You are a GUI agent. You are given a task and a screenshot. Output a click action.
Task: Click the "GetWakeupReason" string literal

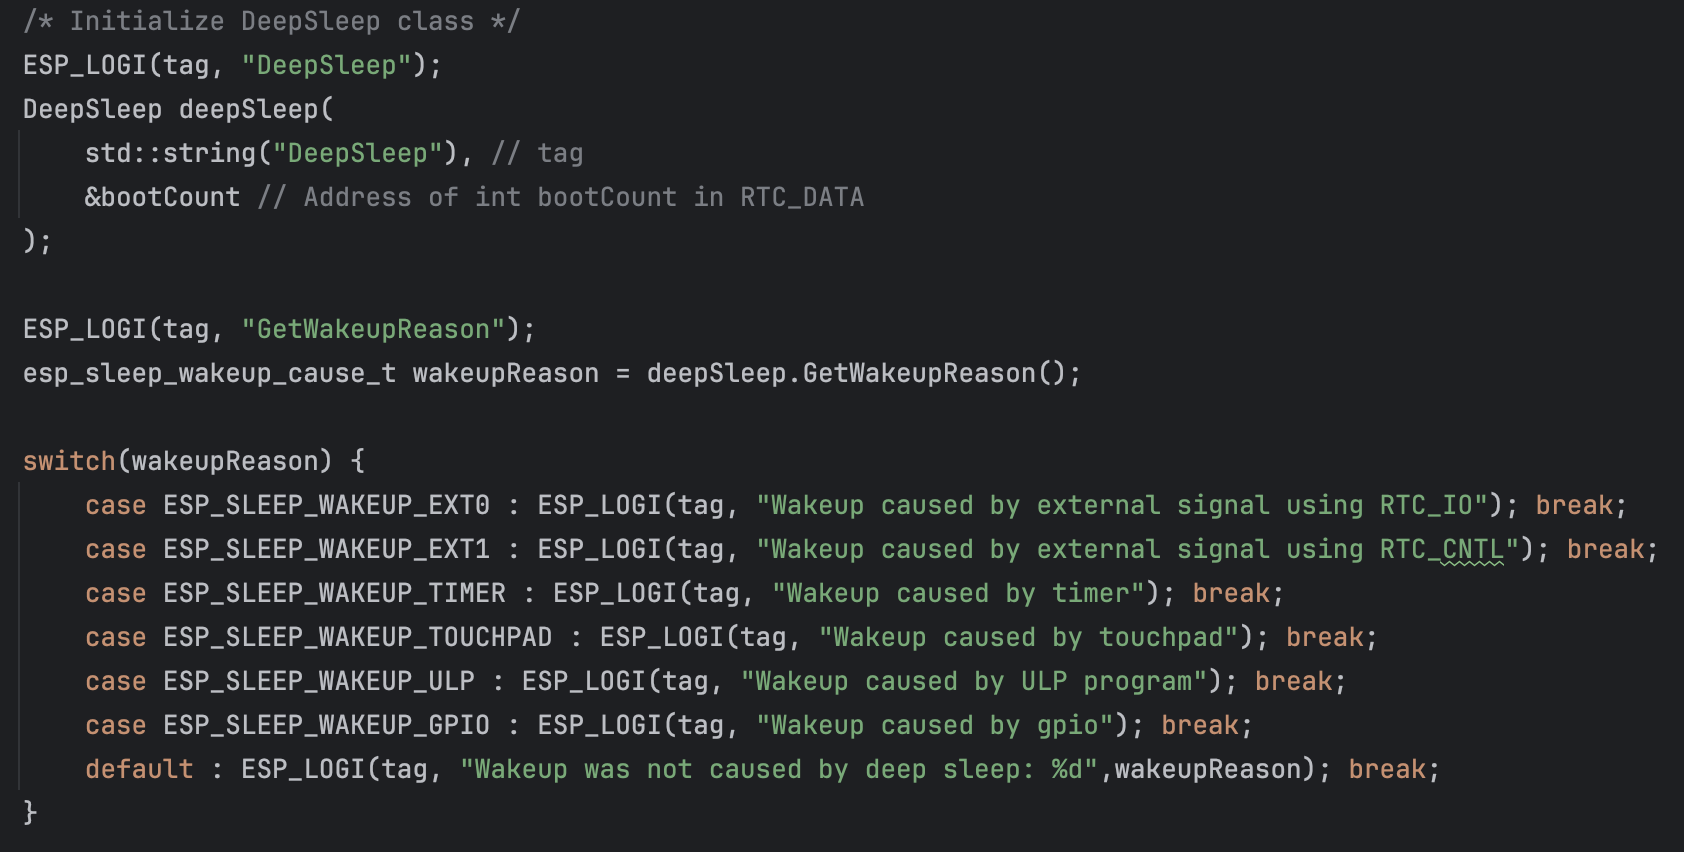tap(373, 329)
